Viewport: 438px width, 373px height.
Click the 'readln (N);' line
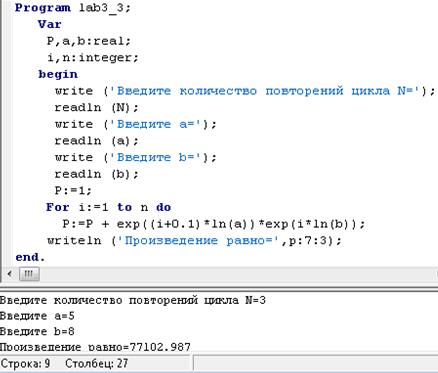96,107
